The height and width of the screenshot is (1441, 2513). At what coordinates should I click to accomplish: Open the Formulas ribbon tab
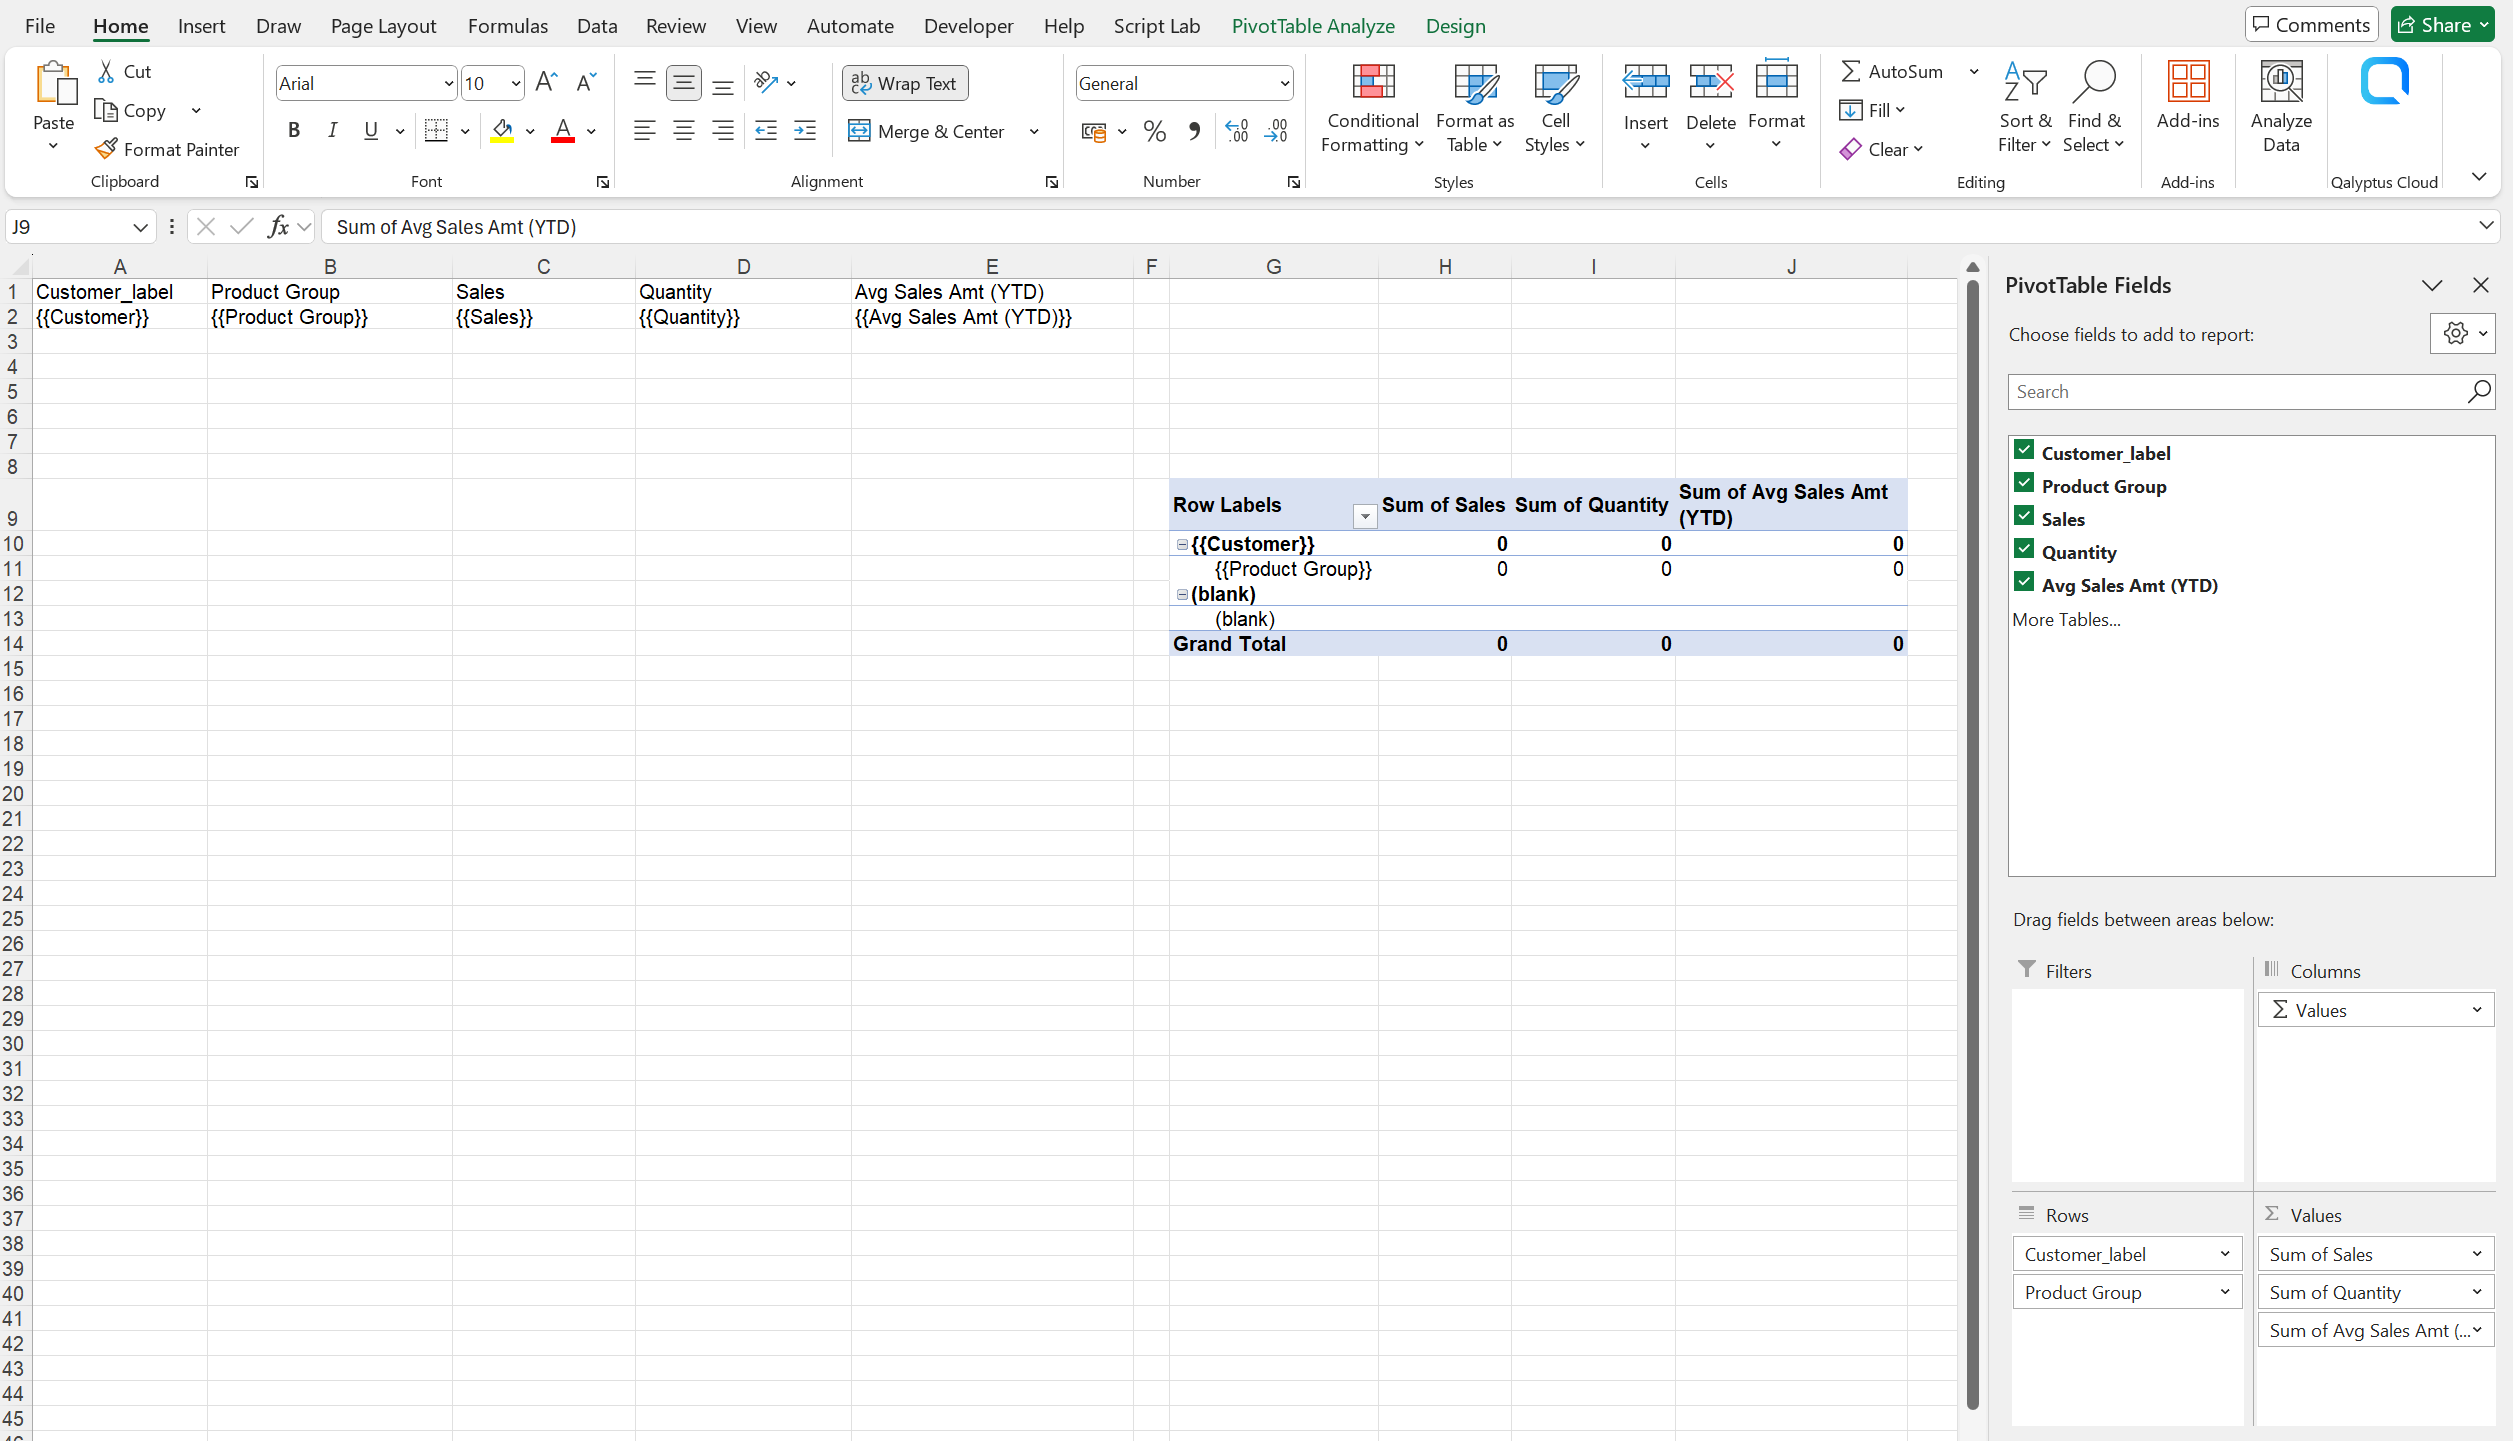coord(507,25)
